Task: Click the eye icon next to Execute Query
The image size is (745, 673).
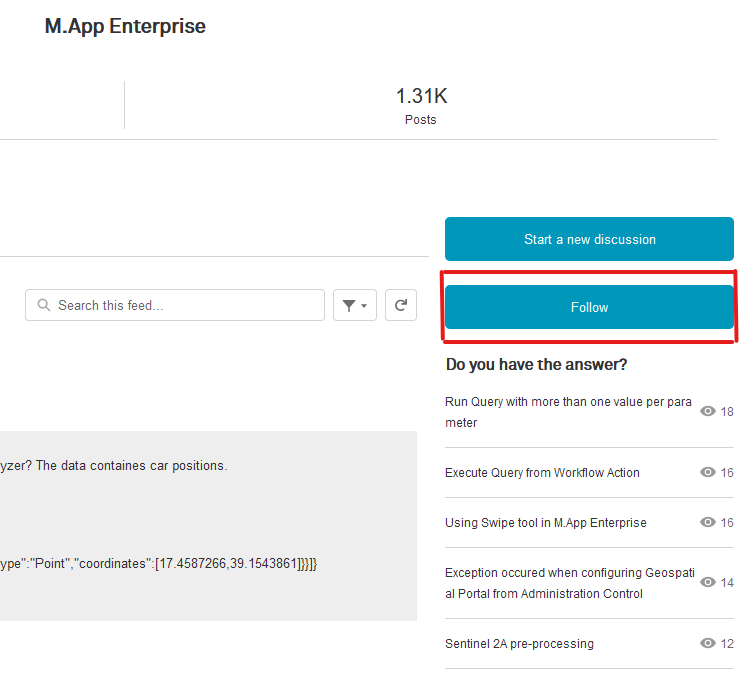Action: [x=708, y=472]
